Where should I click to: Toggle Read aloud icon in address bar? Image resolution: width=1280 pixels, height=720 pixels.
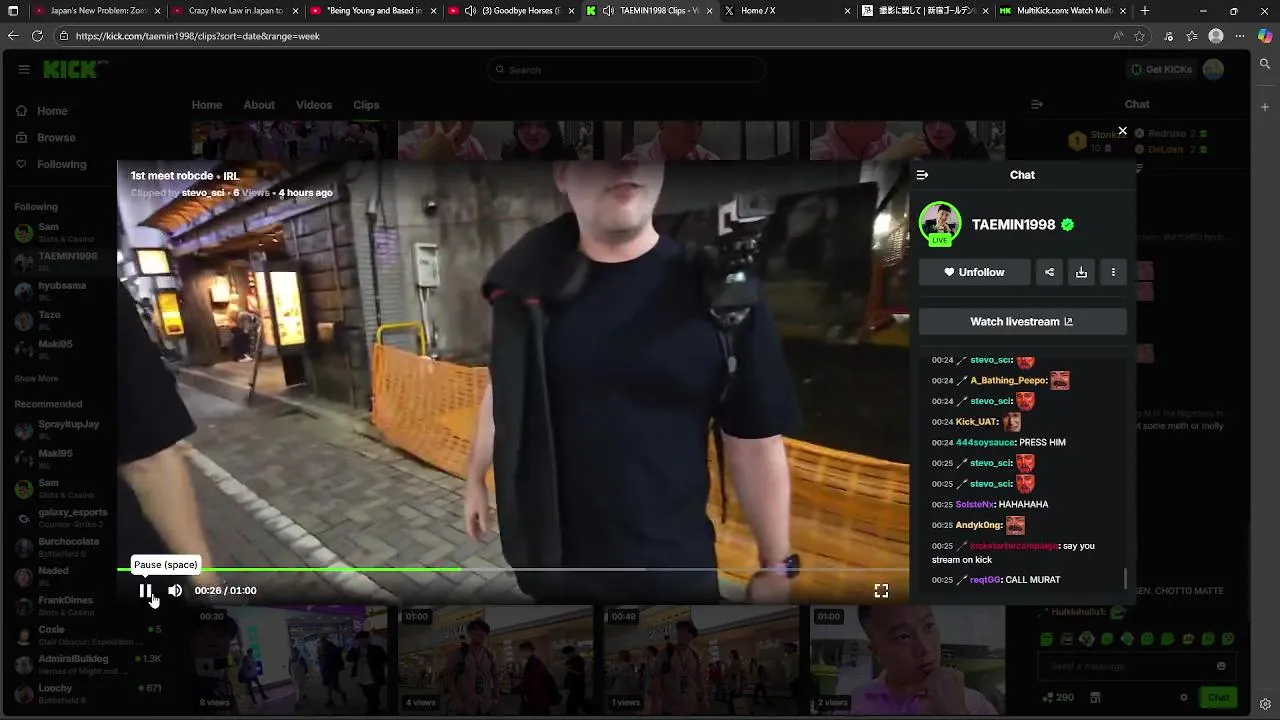(1118, 36)
